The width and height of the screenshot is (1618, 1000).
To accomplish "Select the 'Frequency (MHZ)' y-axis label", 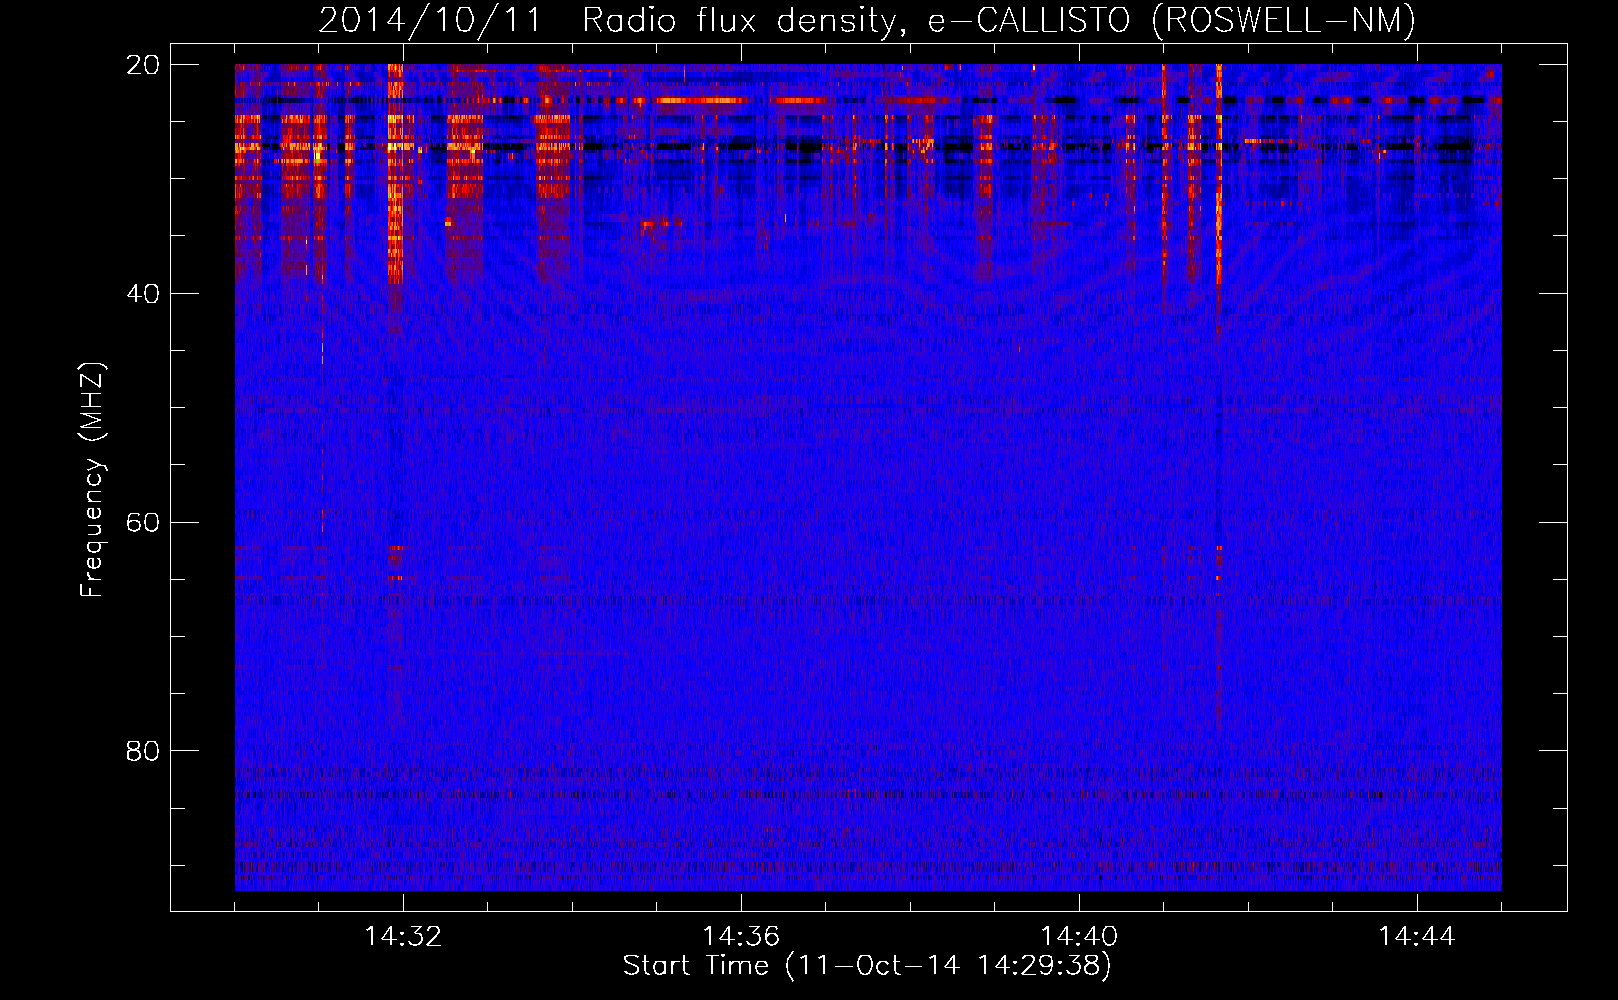I will [92, 480].
